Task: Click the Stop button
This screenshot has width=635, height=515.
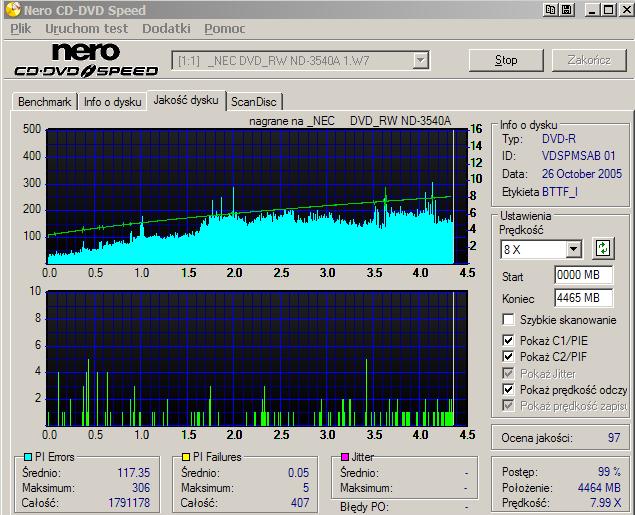Action: [x=506, y=60]
